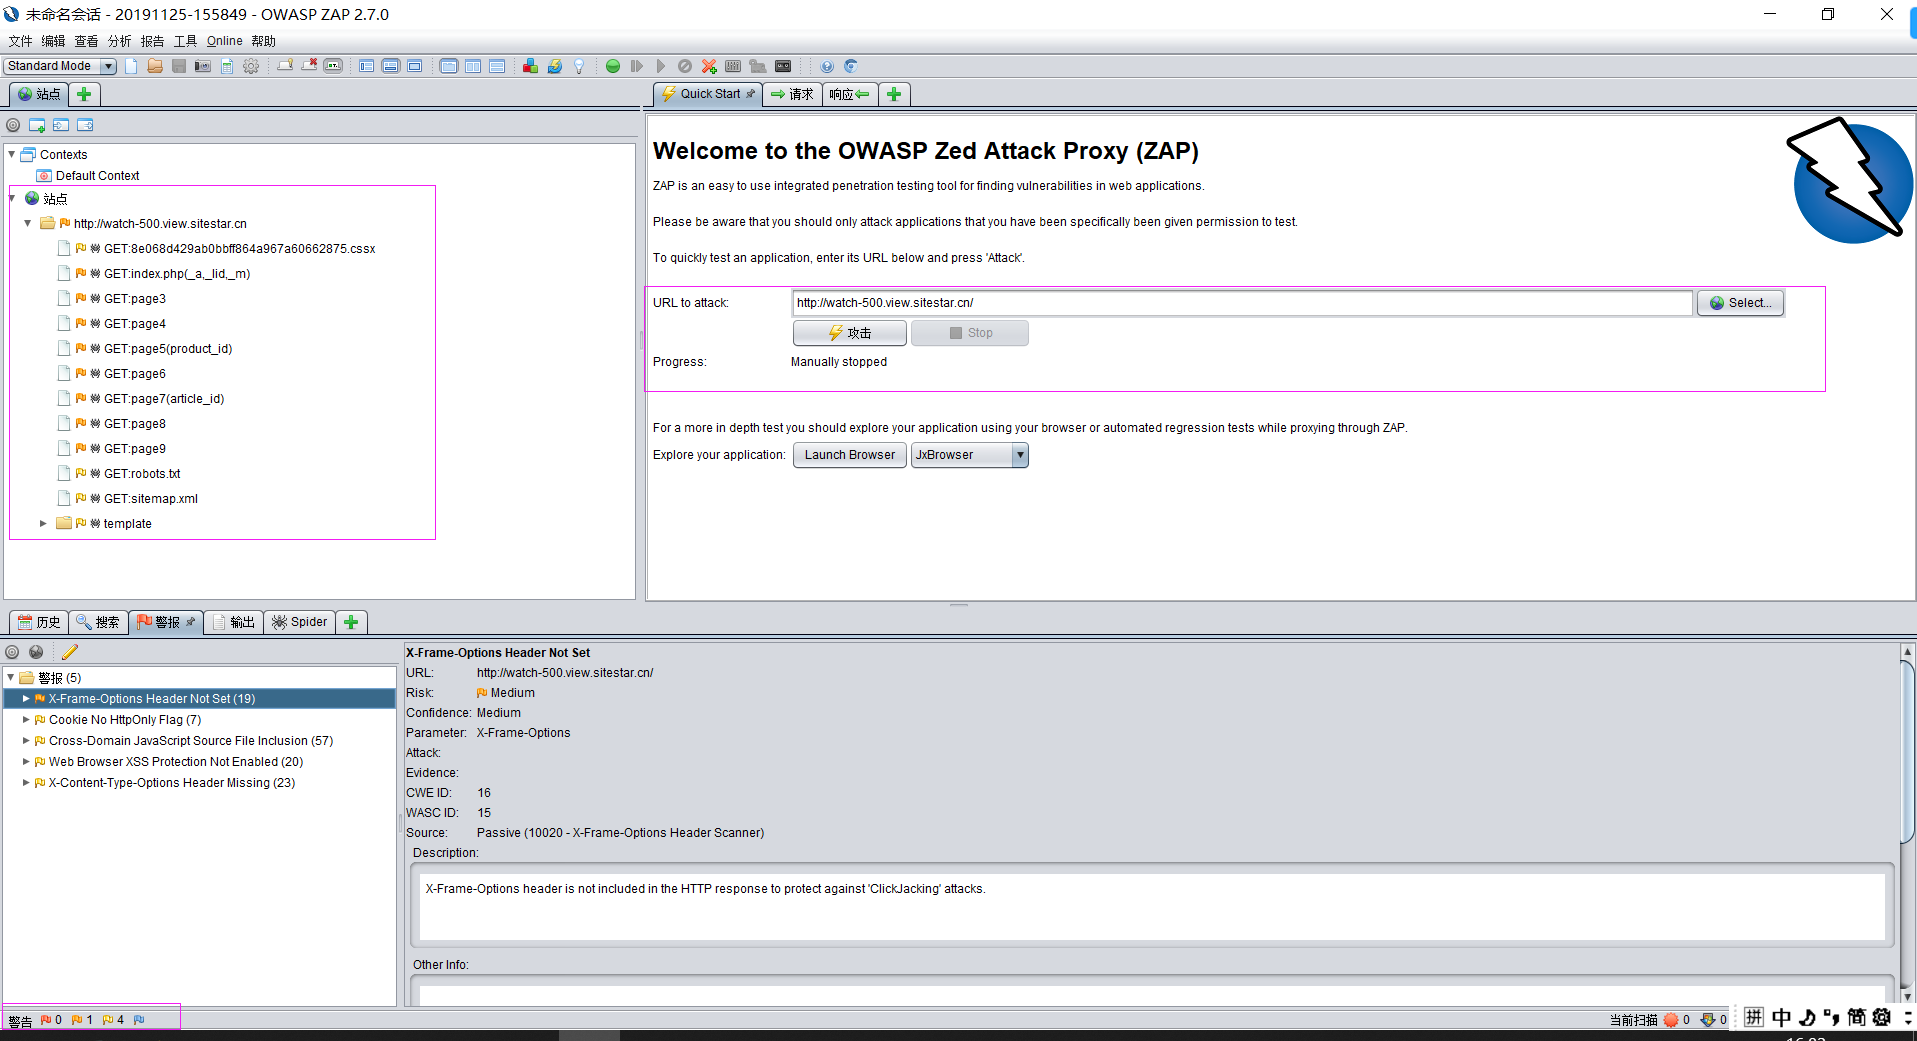Click the expand sites tabs layout icon

click(x=367, y=66)
